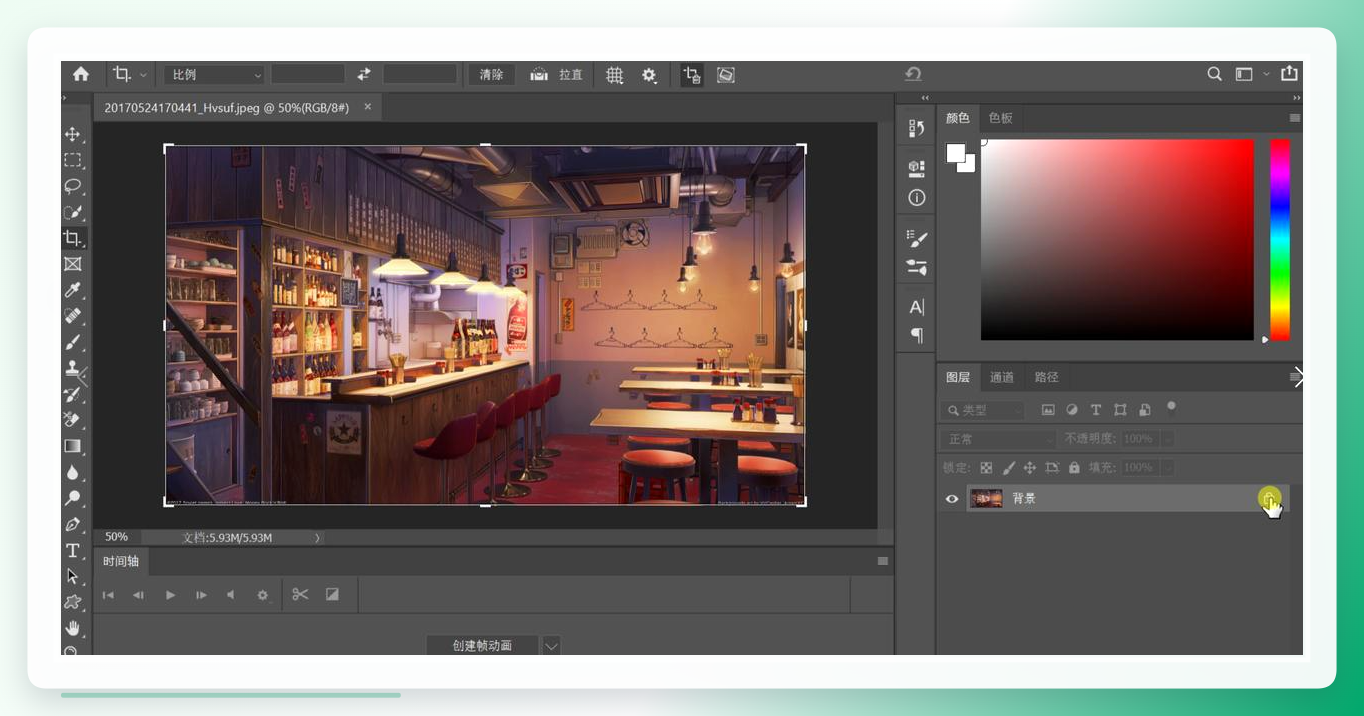Open the 比例 crop ratio dropdown
1364x716 pixels.
[214, 75]
